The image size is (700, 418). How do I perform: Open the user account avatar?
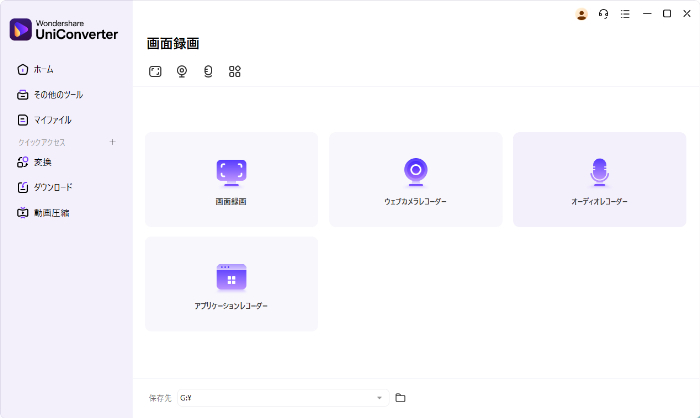point(581,14)
